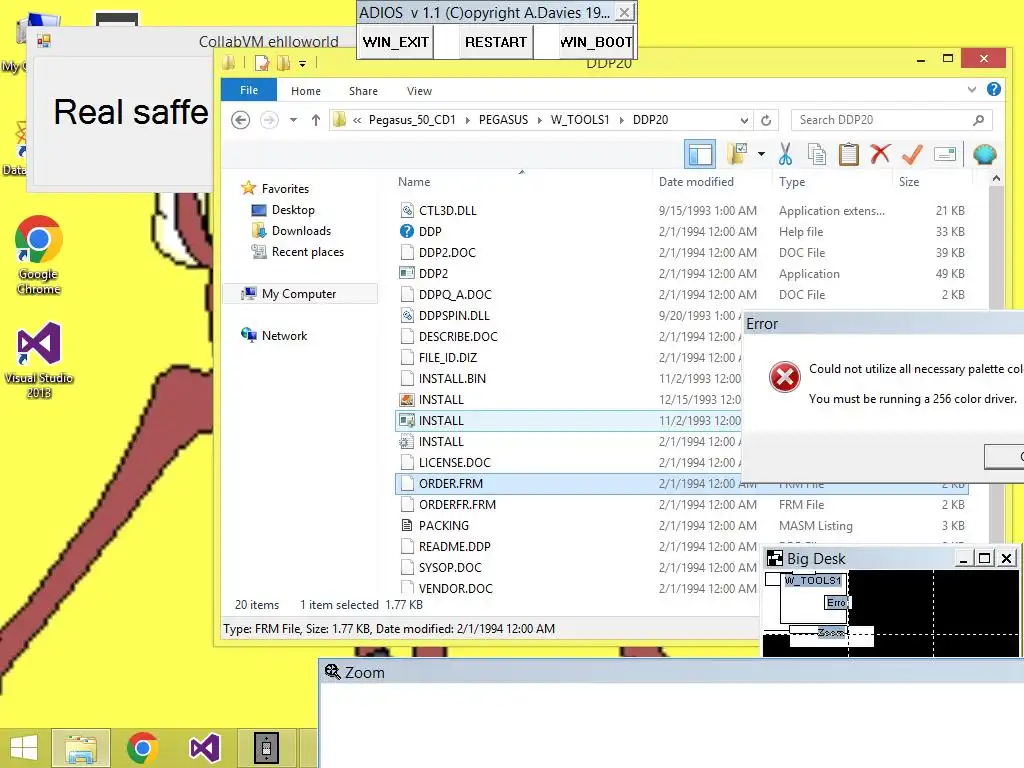Open the recent locations dropdown arrow
Screen dimensions: 1024x768
tap(293, 120)
